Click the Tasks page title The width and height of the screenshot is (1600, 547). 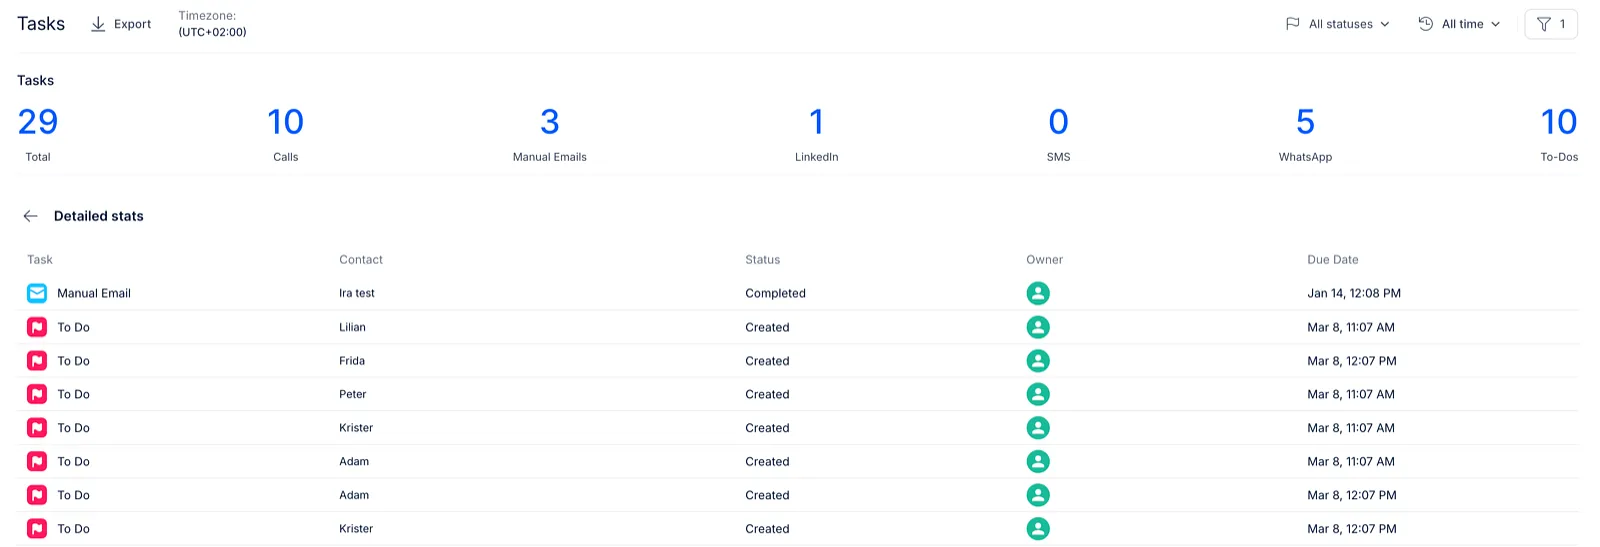41,24
